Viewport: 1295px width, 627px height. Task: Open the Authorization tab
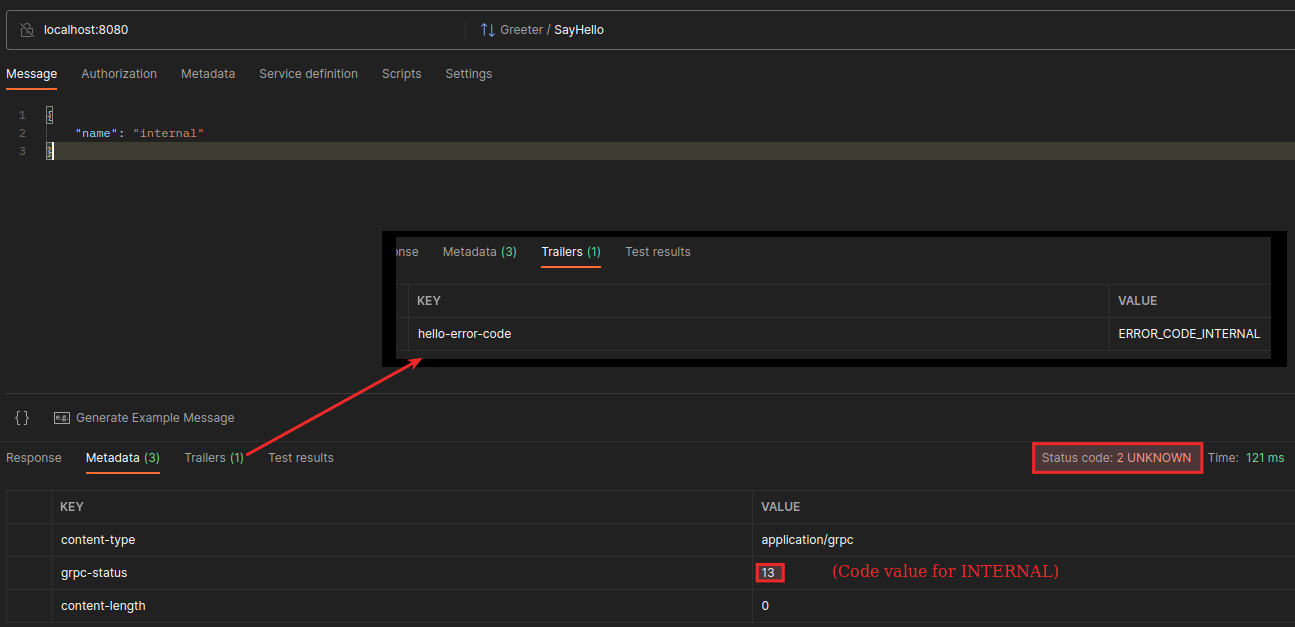119,74
